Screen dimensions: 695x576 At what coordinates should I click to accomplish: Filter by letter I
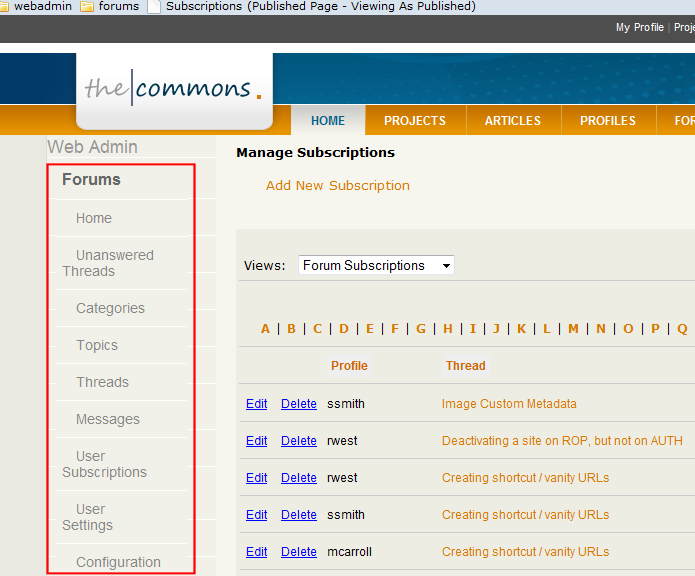473,329
